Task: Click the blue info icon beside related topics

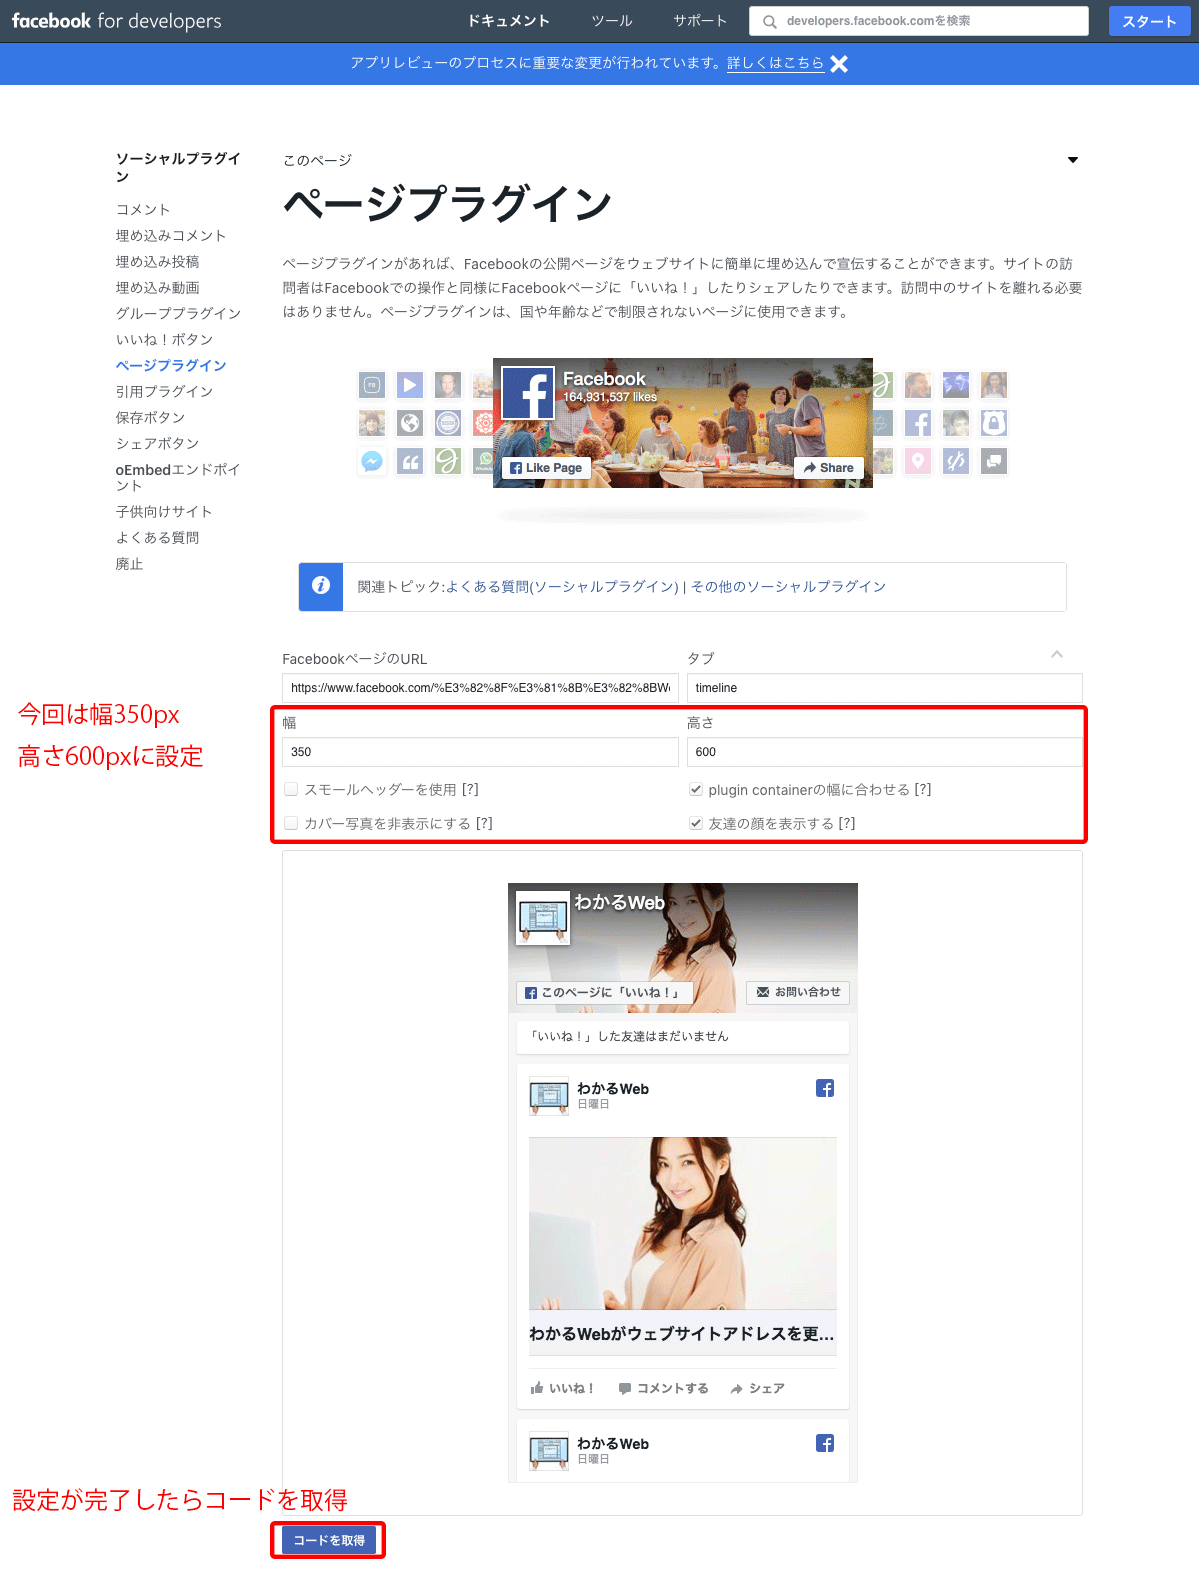Action: tap(321, 586)
